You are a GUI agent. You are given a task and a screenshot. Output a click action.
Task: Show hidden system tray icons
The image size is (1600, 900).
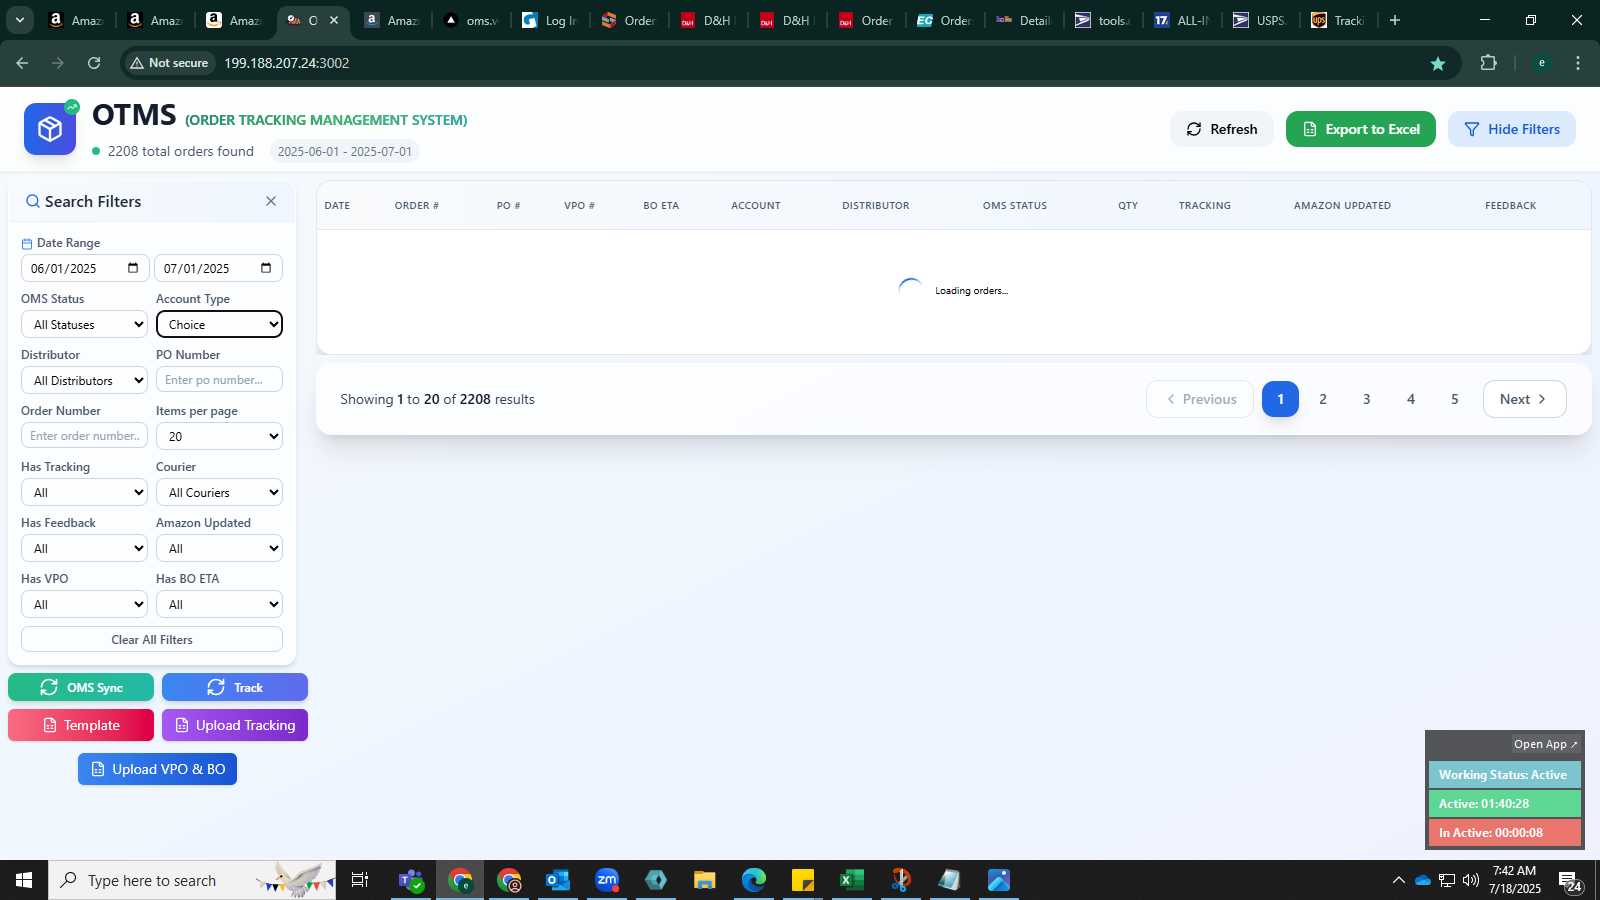pos(1398,880)
